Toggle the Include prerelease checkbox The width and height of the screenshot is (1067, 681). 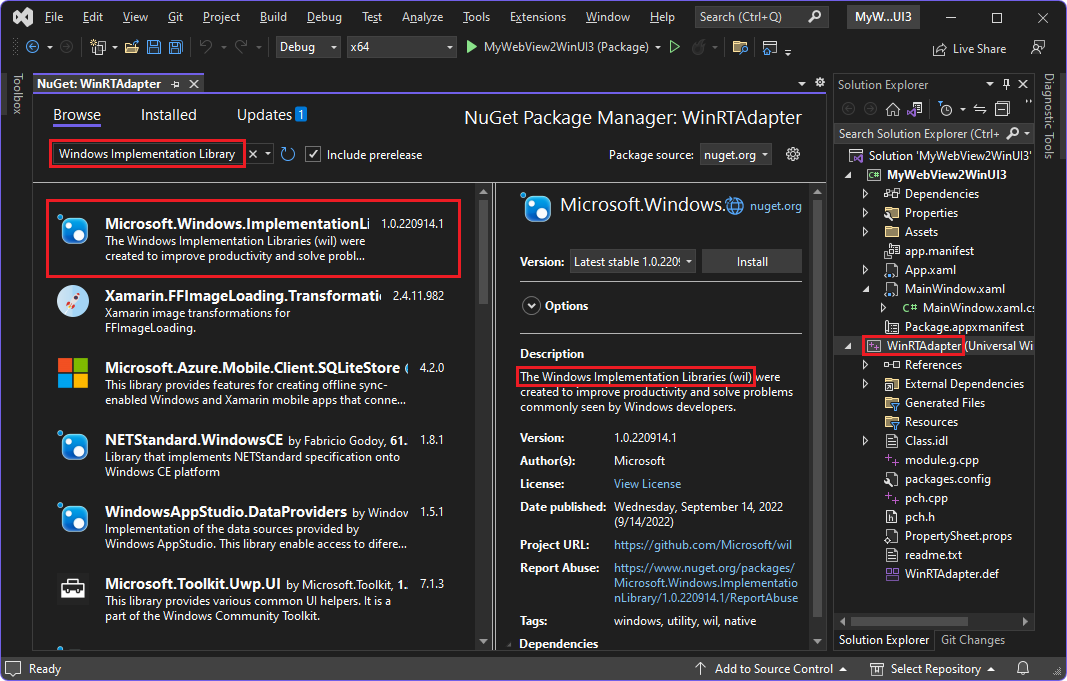click(x=313, y=154)
